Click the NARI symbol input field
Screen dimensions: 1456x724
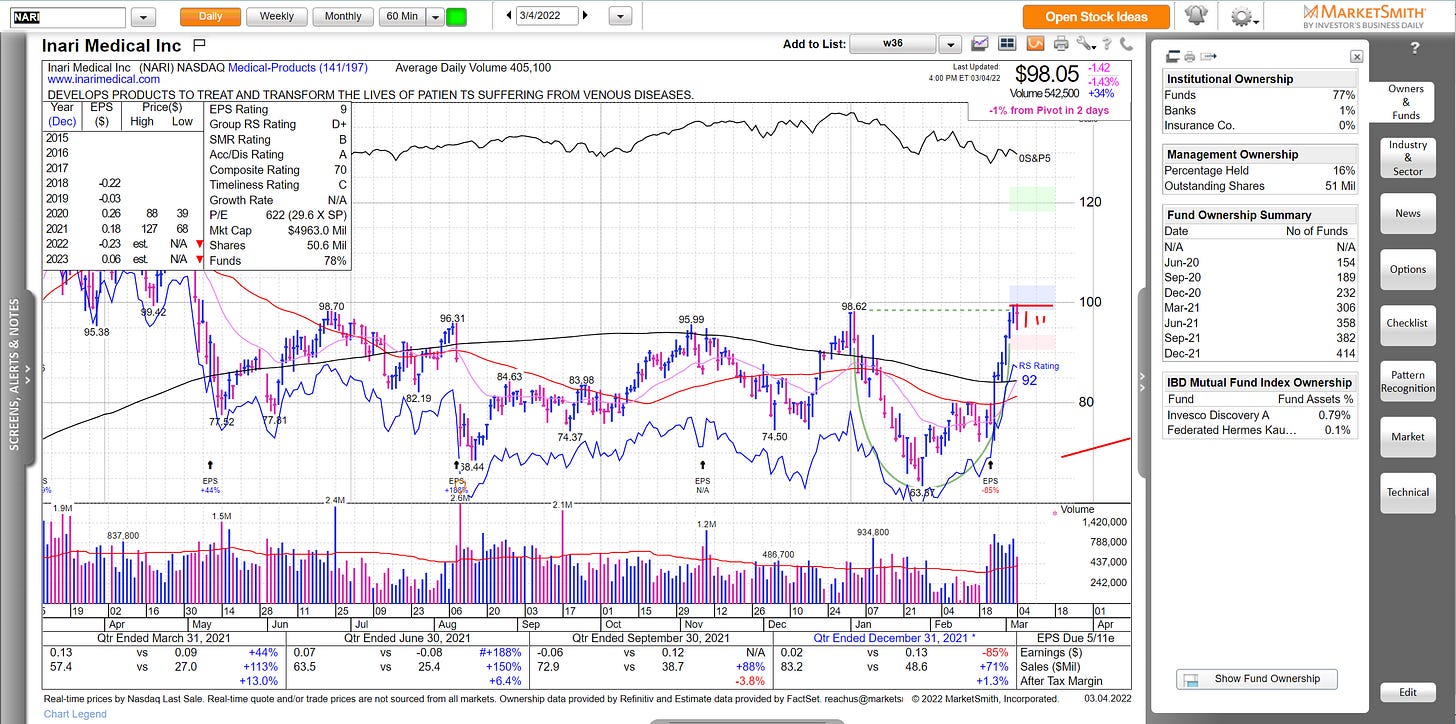pos(68,17)
